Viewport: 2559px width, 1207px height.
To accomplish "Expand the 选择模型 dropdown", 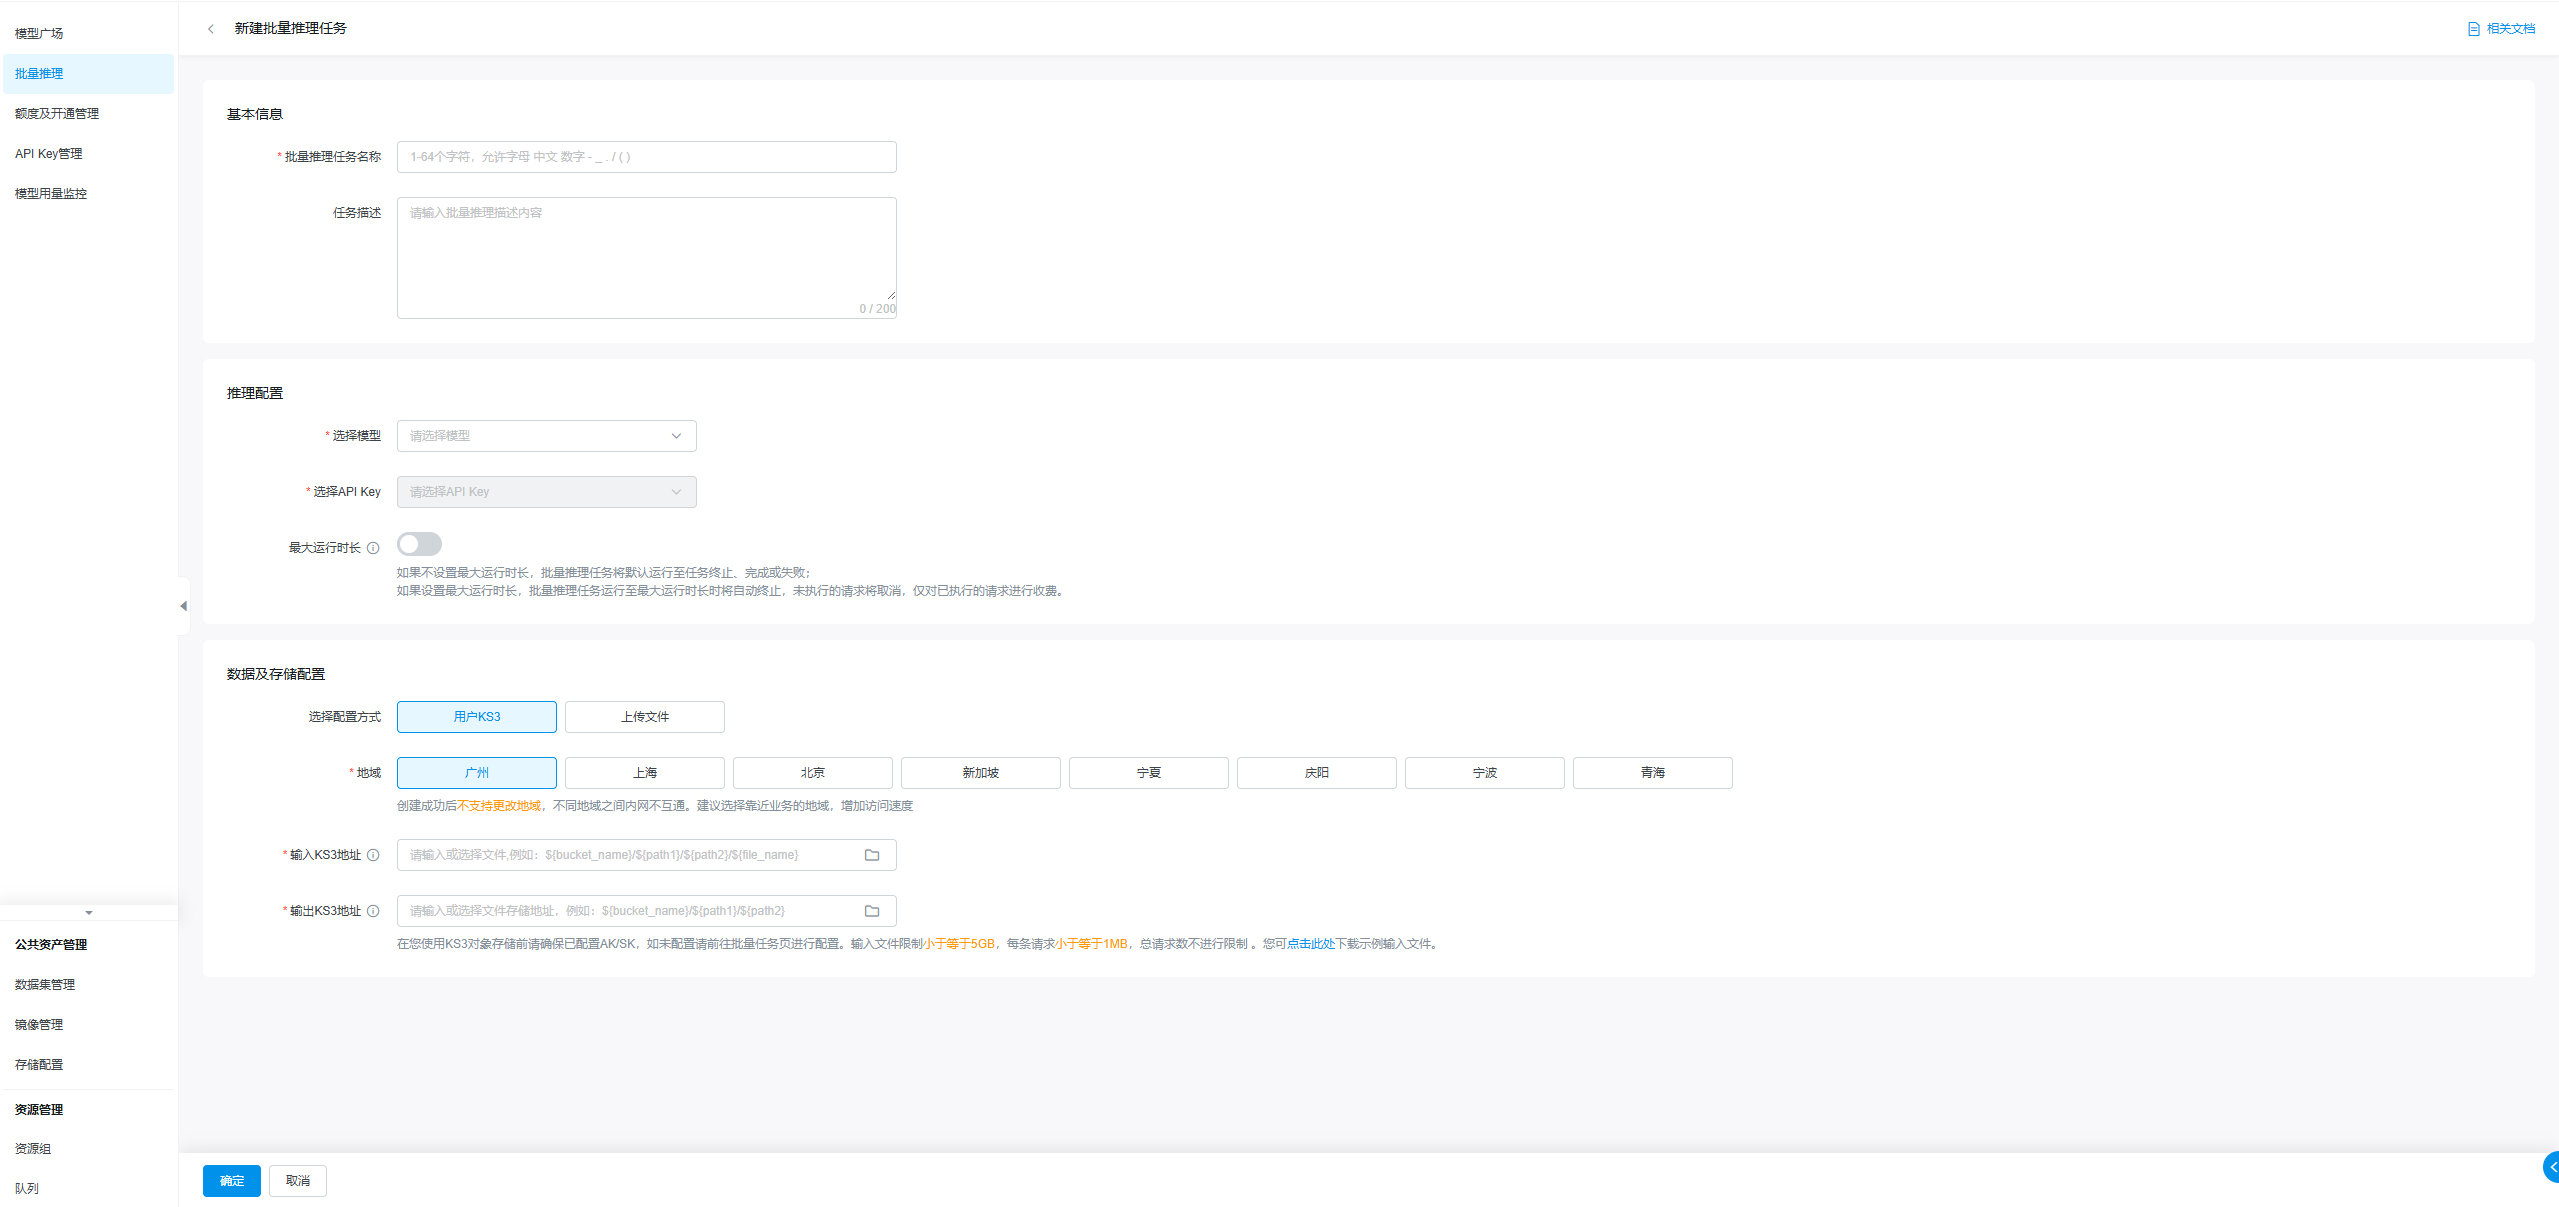I will 546,436.
